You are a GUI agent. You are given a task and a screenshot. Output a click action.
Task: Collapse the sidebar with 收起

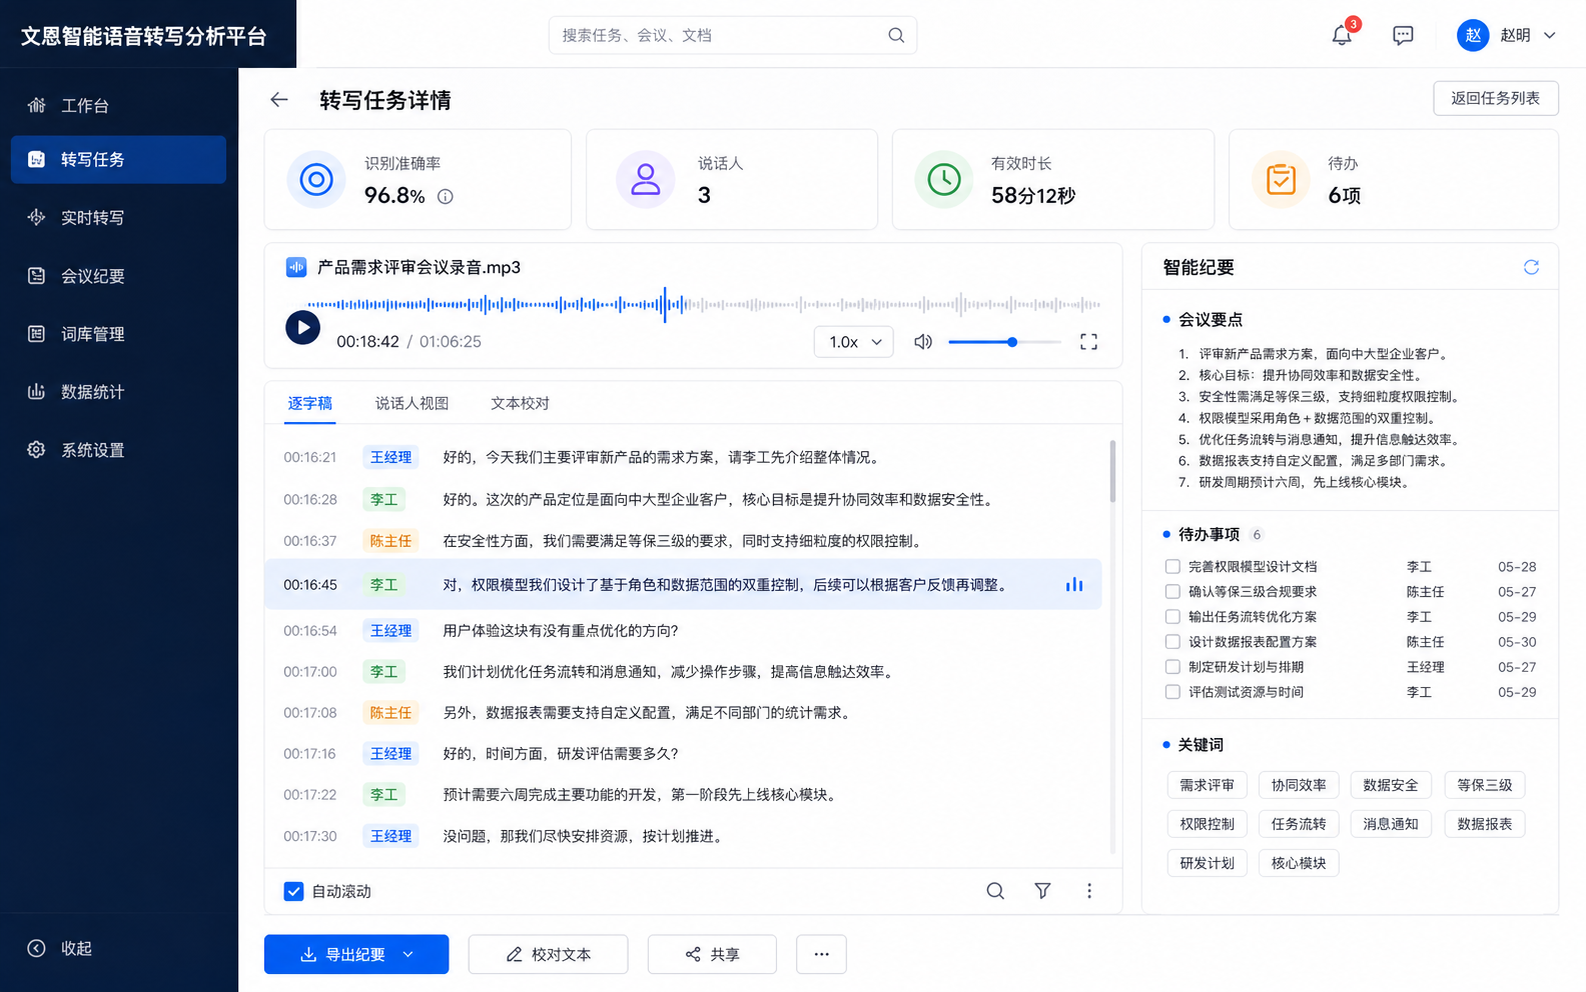(60, 948)
